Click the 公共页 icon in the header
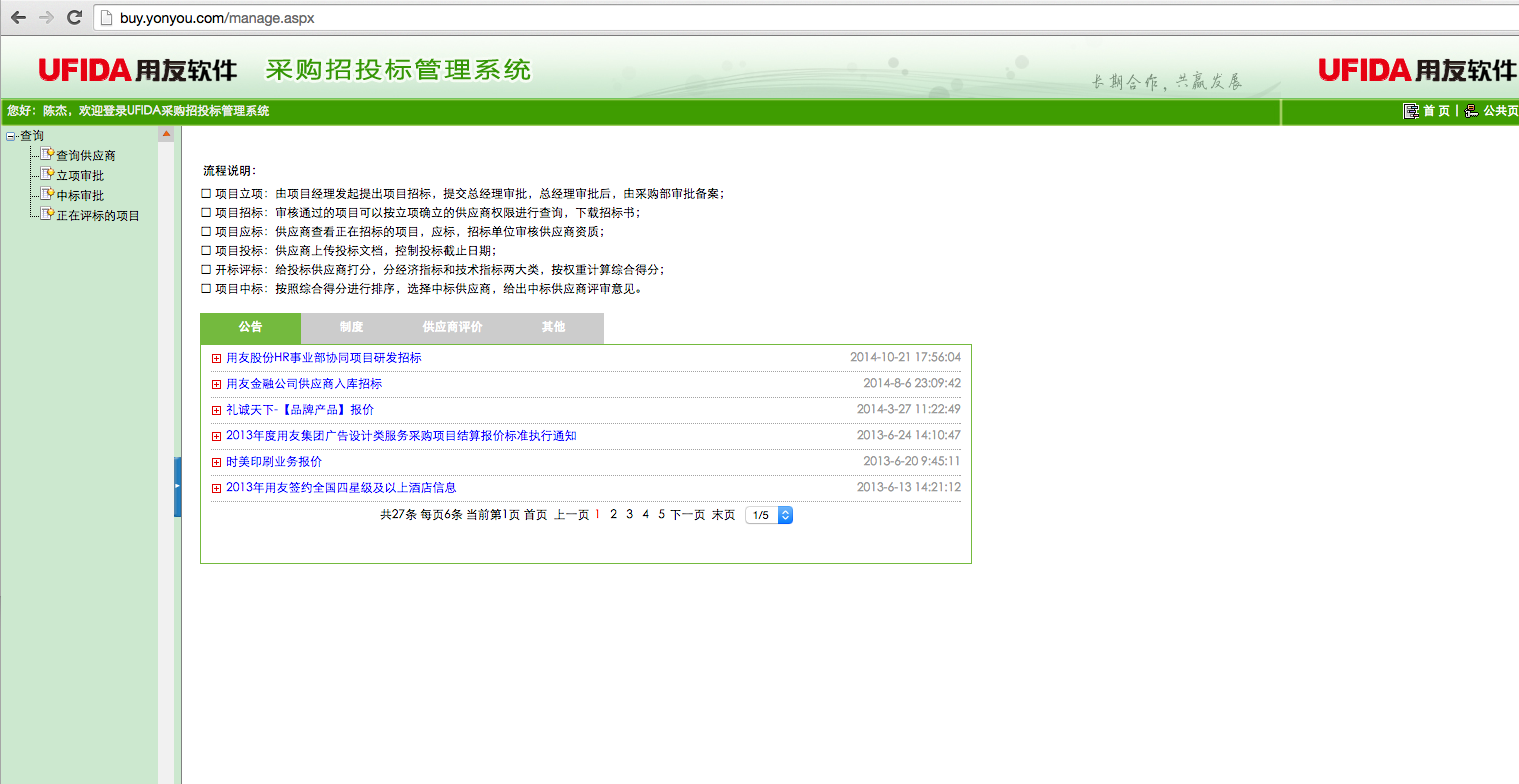Viewport: 1519px width, 784px height. pos(1471,111)
